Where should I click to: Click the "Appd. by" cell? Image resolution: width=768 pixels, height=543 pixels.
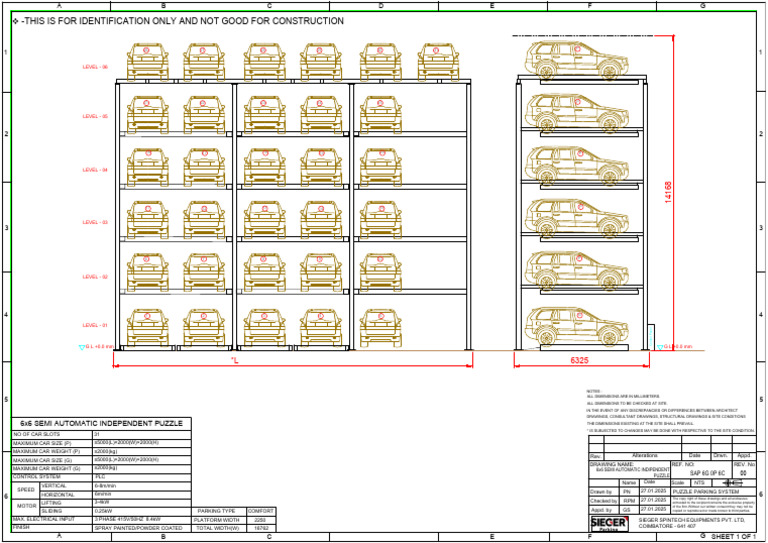[604, 510]
